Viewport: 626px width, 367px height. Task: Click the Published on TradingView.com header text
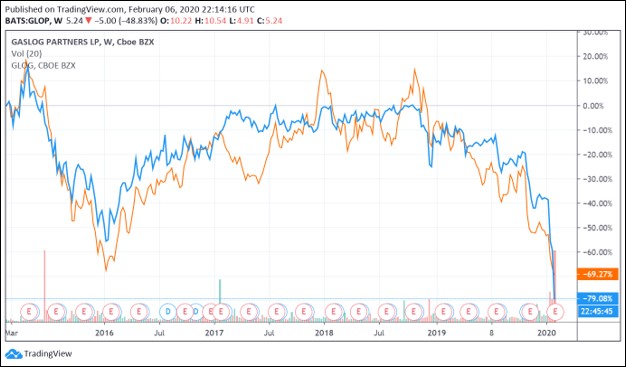coord(130,10)
